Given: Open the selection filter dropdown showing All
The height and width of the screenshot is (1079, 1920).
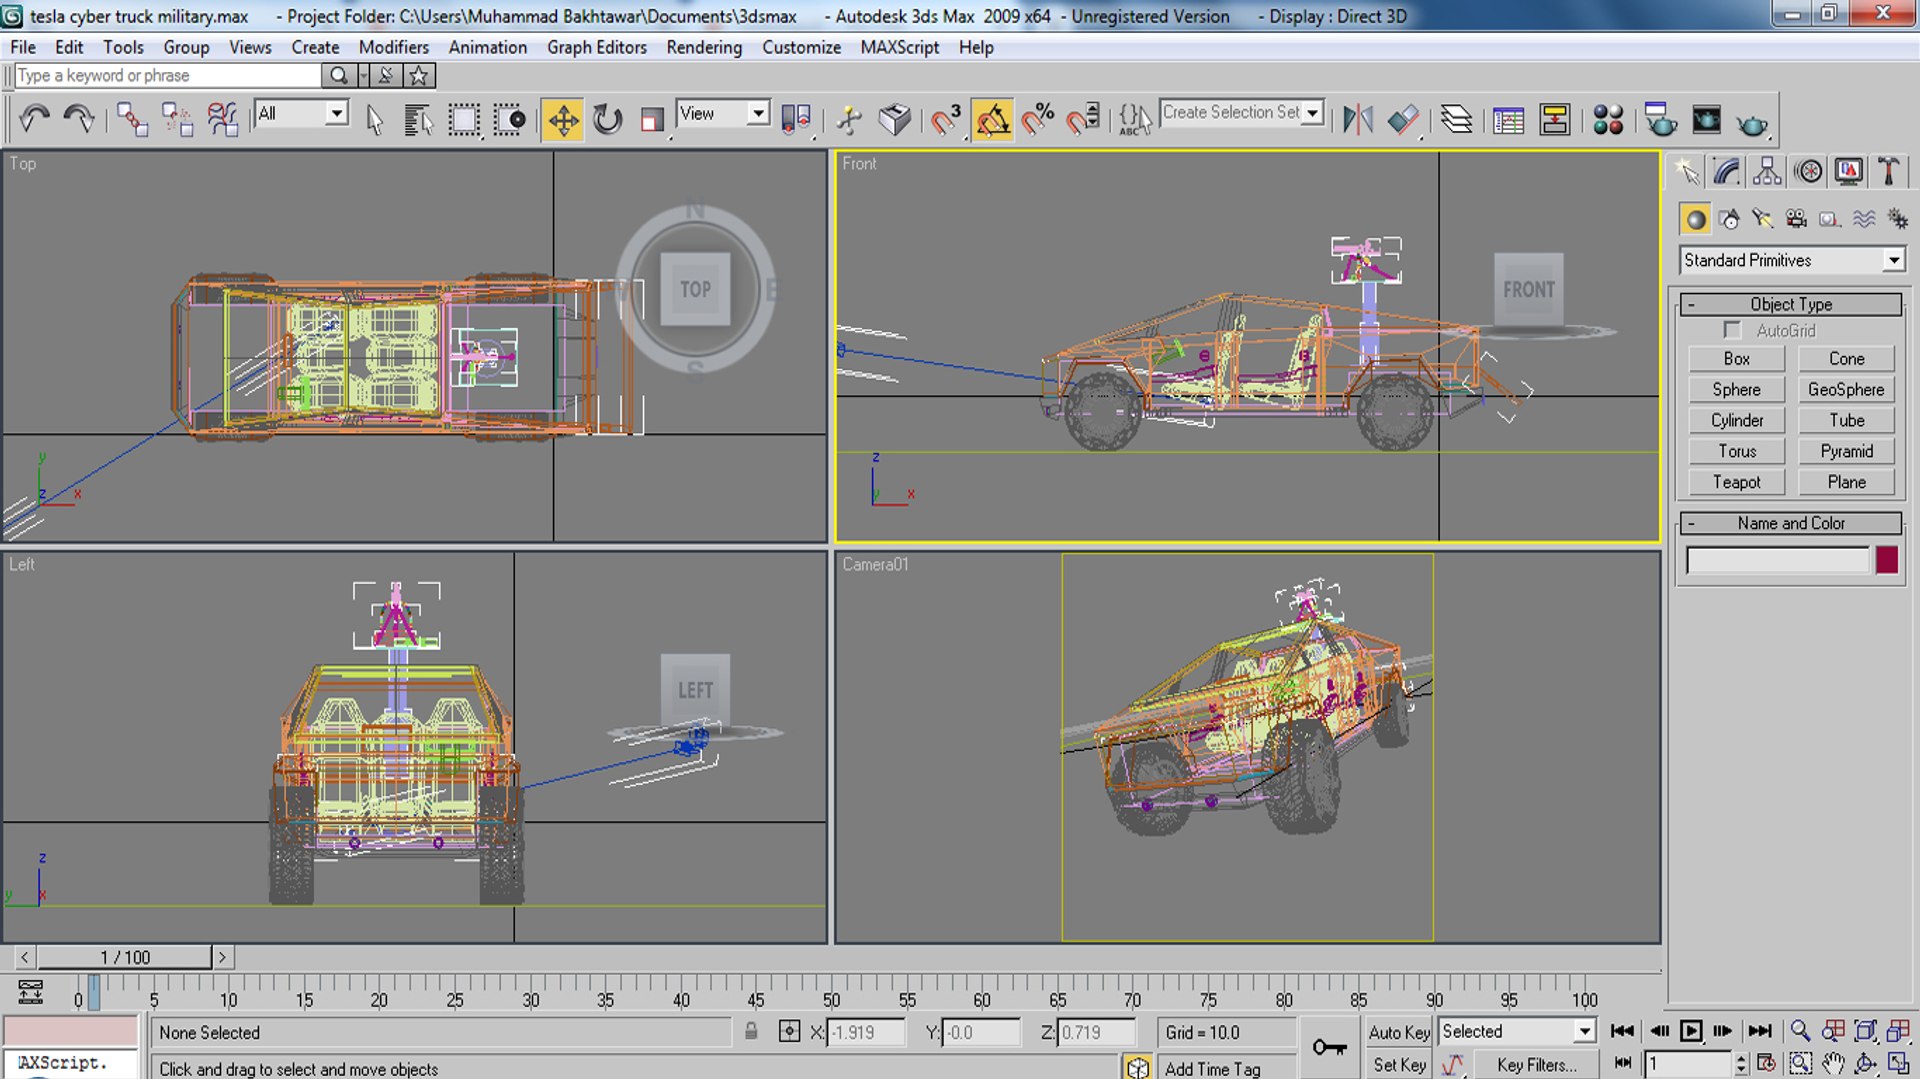Looking at the screenshot, I should [x=301, y=113].
